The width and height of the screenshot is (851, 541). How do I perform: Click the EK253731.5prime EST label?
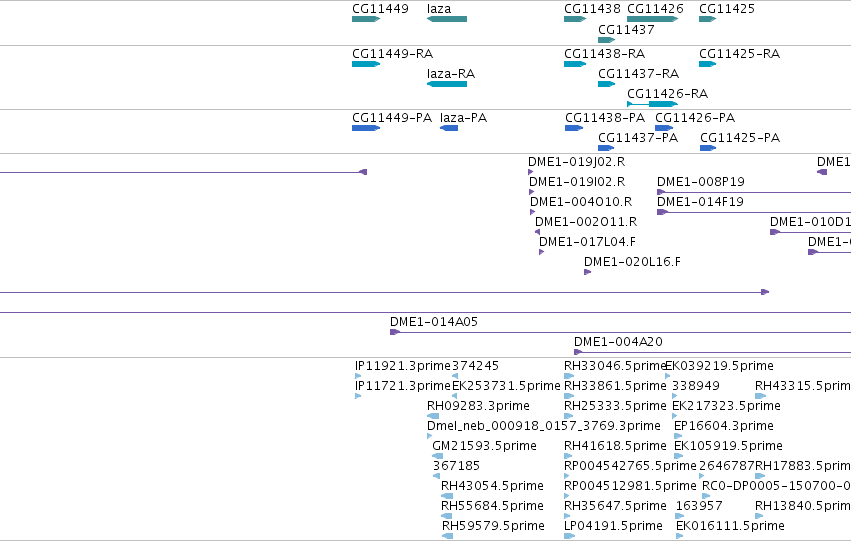point(506,386)
